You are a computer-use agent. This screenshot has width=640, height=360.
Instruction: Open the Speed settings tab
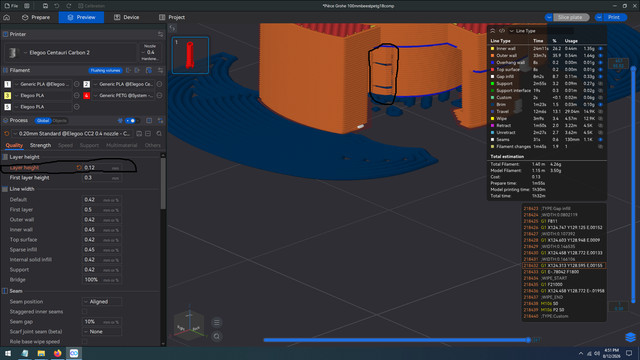point(65,145)
